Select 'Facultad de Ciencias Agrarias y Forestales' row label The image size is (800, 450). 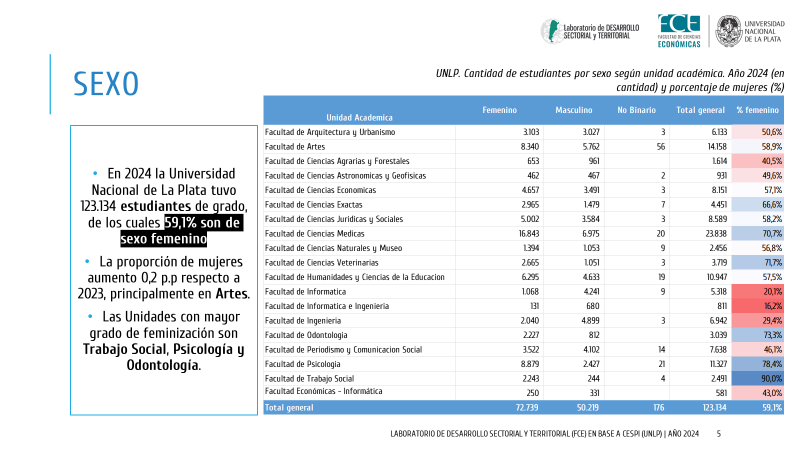pos(337,161)
